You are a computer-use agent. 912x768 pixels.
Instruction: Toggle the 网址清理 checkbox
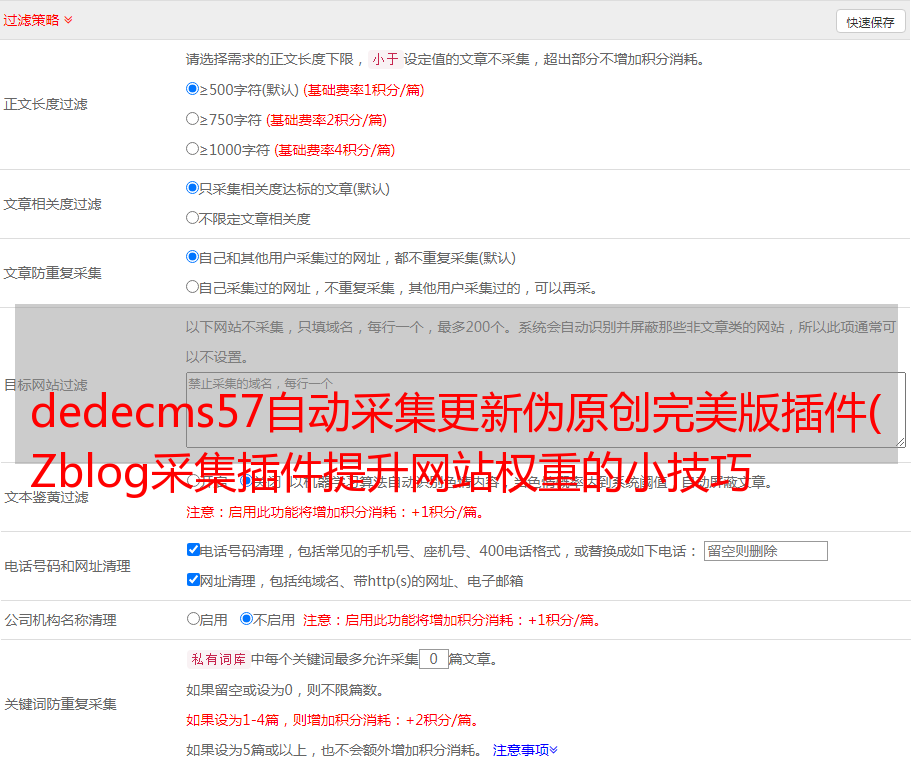pyautogui.click(x=193, y=579)
